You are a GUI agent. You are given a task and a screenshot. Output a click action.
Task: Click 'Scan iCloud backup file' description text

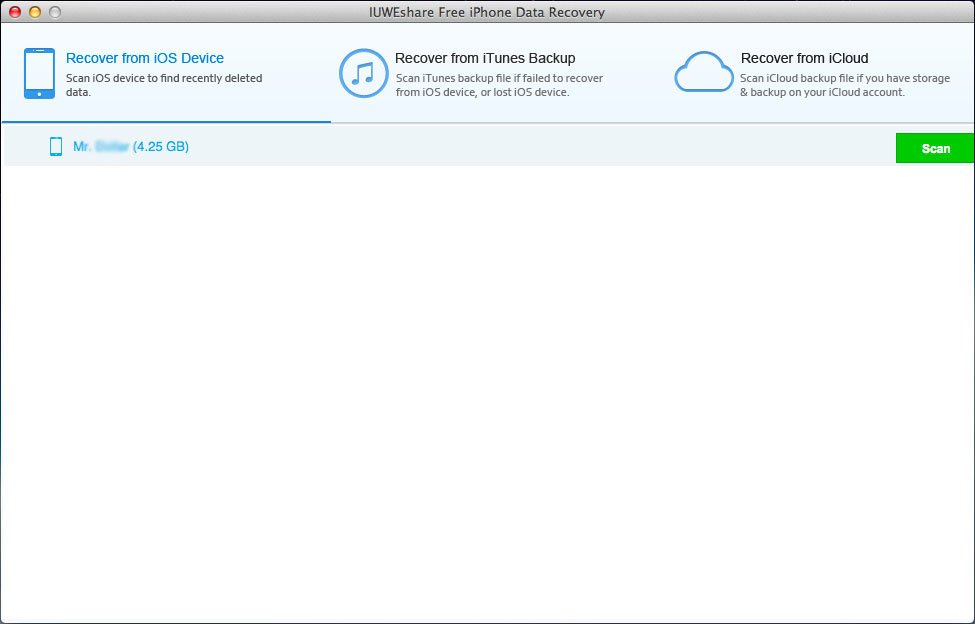845,85
